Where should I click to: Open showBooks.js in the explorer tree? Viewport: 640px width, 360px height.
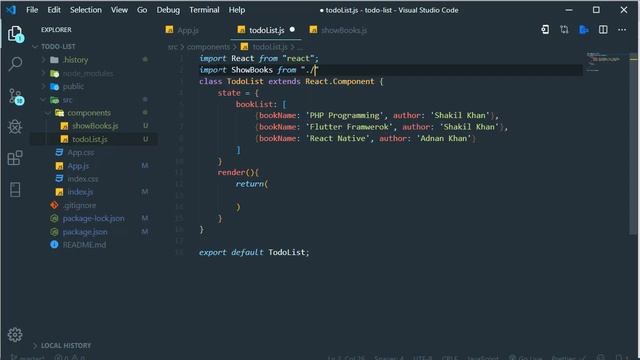(x=94, y=126)
